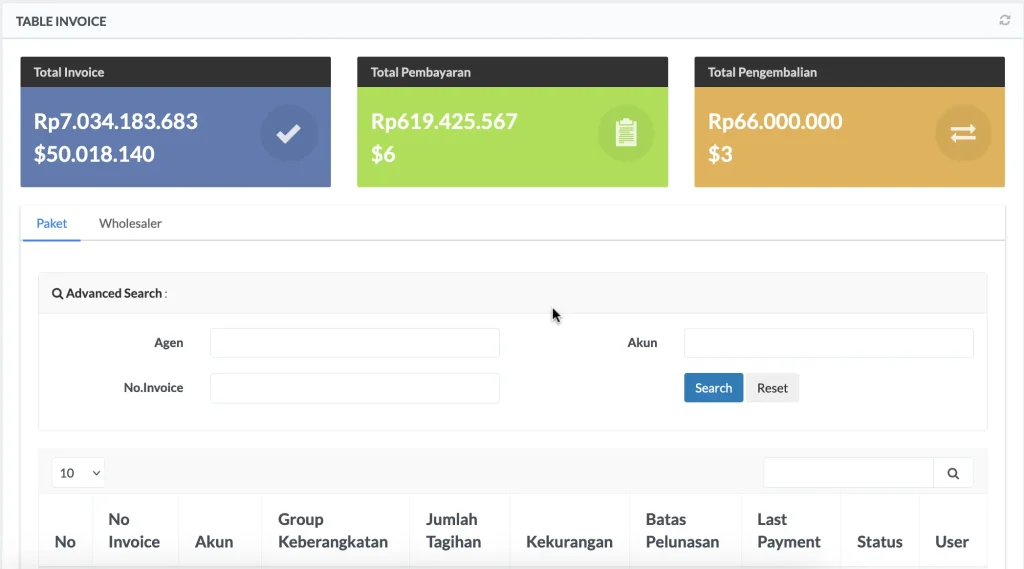1024x569 pixels.
Task: Click the checkmark icon on Total Invoice card
Action: point(289,134)
